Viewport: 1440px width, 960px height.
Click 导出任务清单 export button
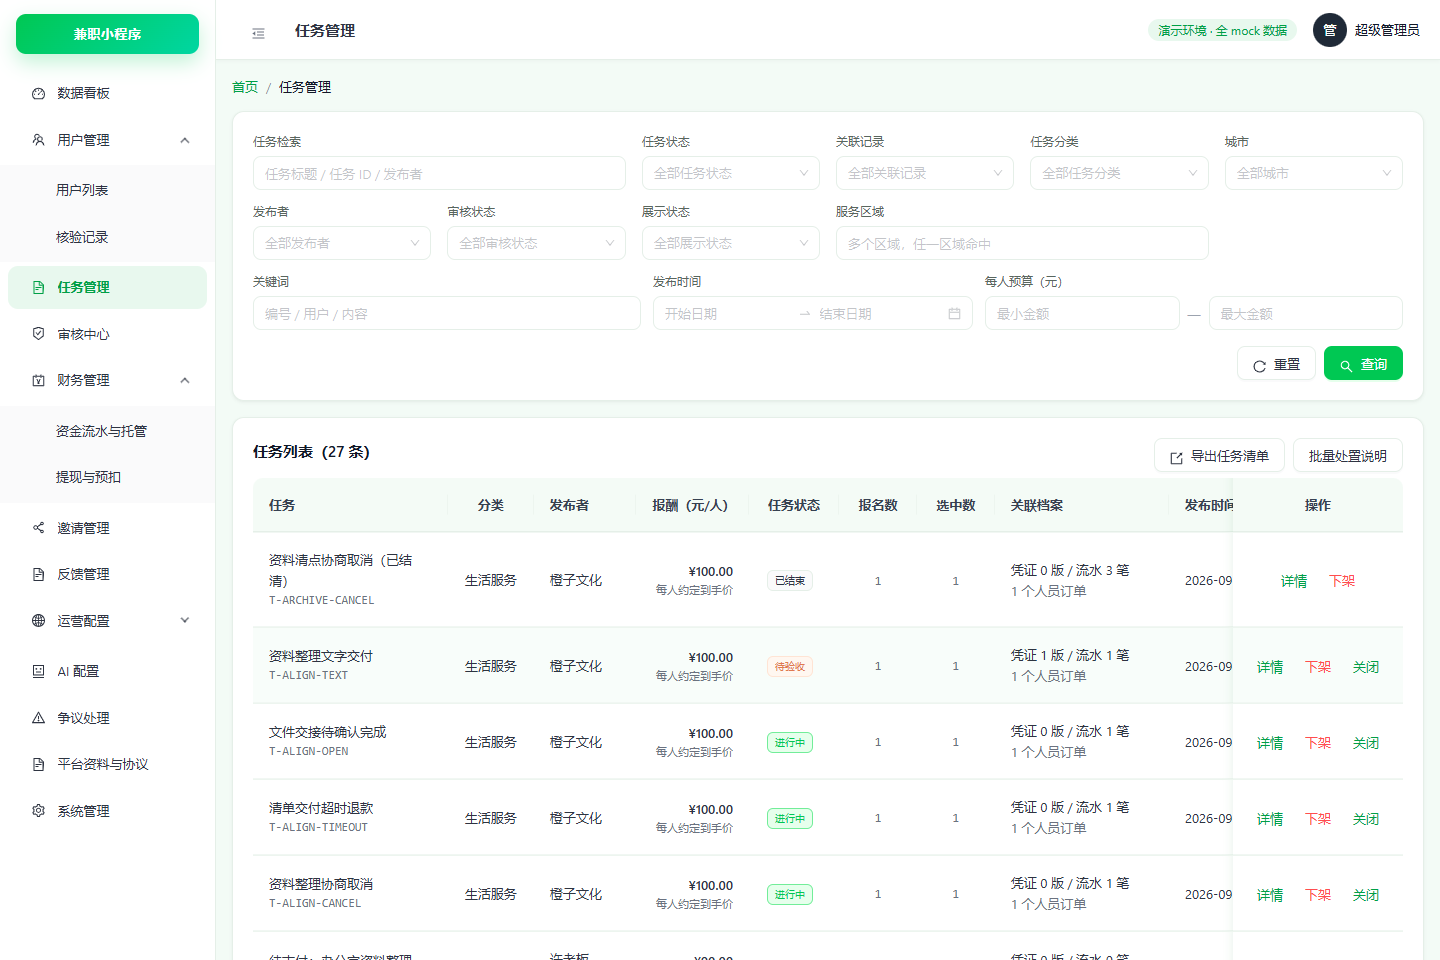[1219, 456]
